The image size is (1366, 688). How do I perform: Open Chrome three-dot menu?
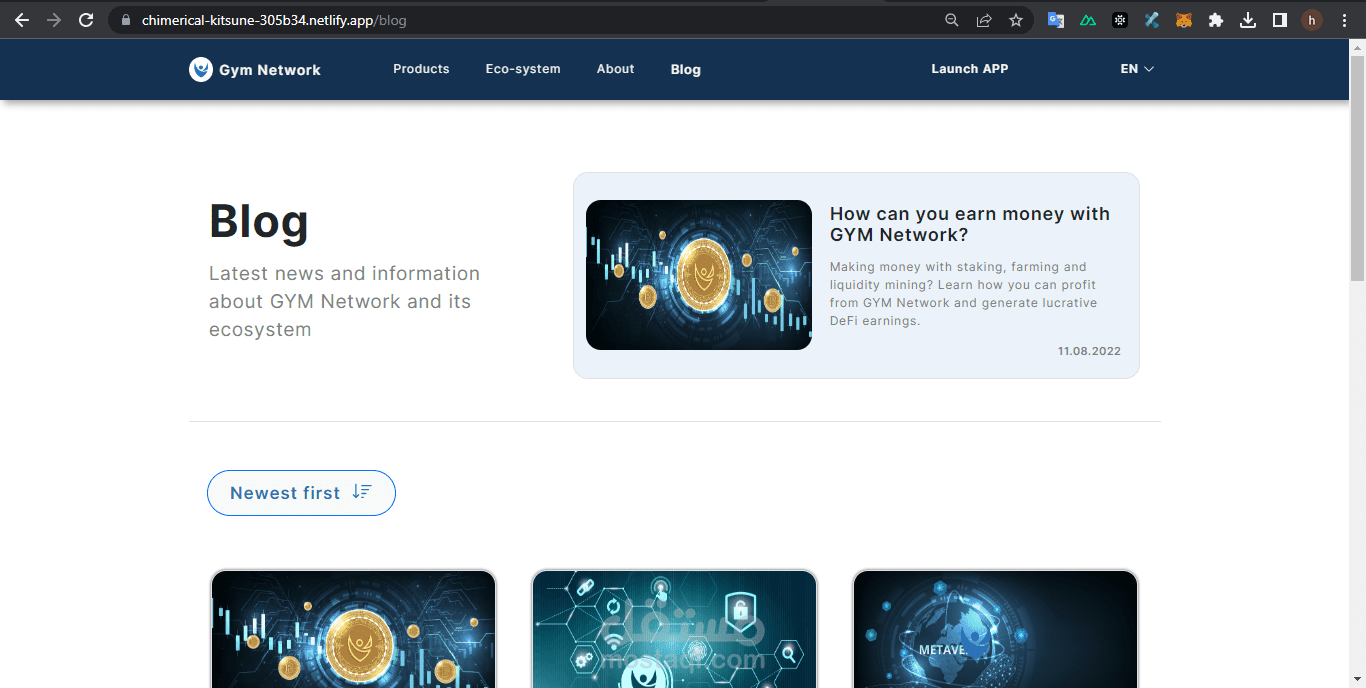[x=1344, y=20]
